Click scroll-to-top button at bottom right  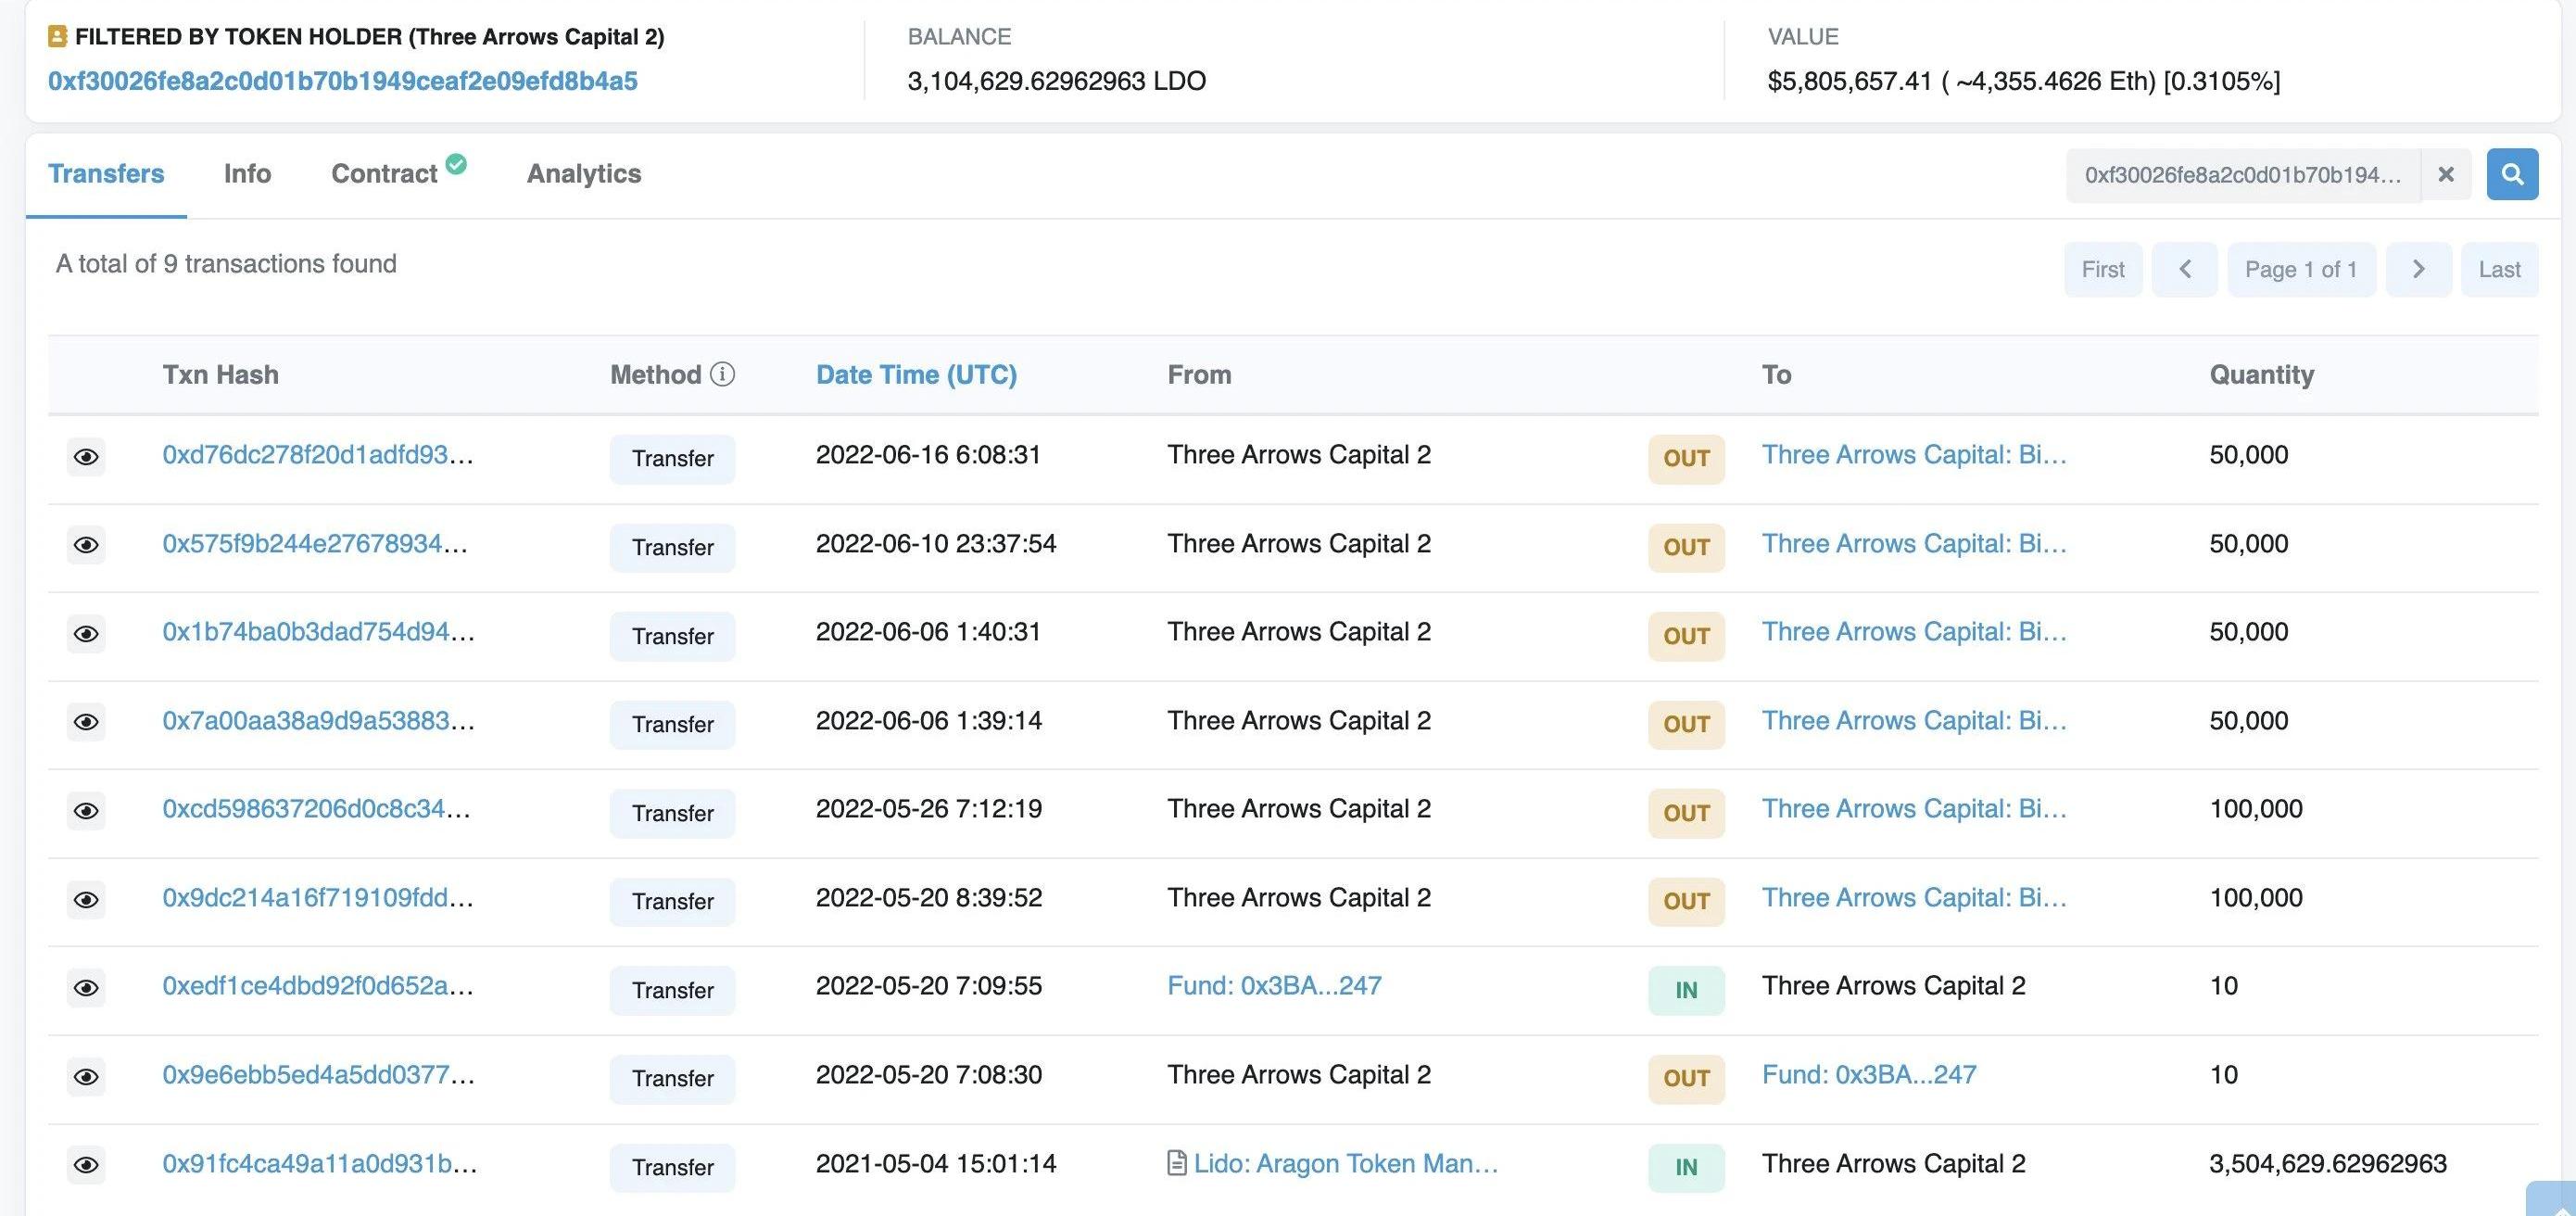click(2553, 1200)
